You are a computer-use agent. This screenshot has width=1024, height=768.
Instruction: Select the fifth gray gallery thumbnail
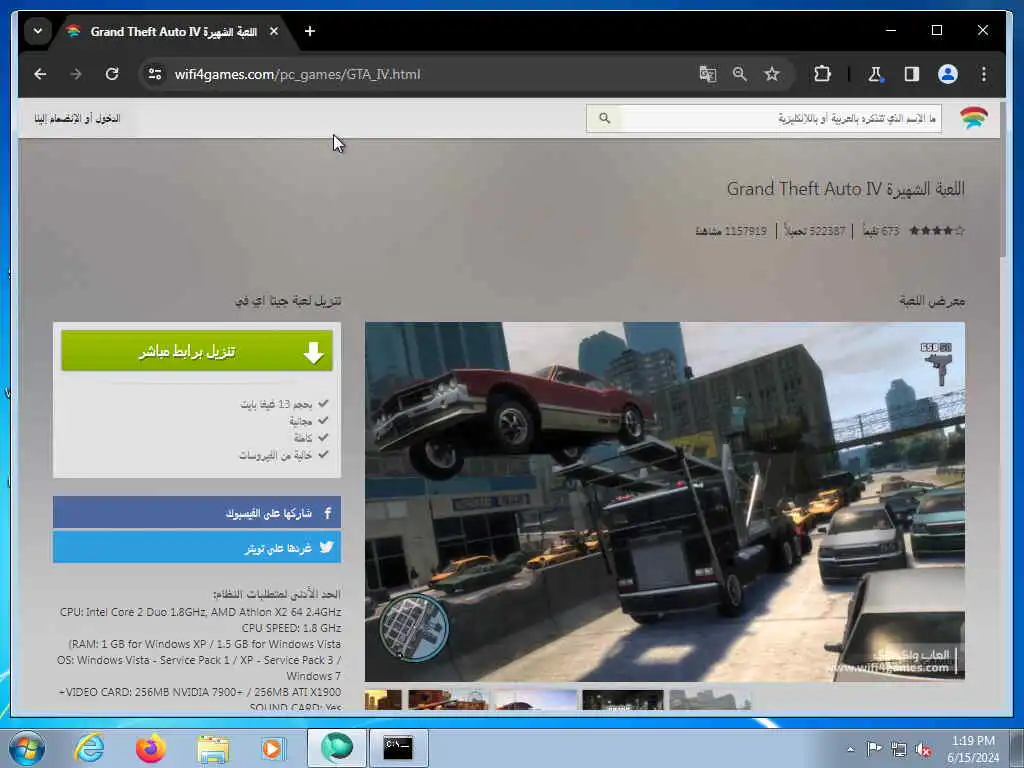[710, 699]
